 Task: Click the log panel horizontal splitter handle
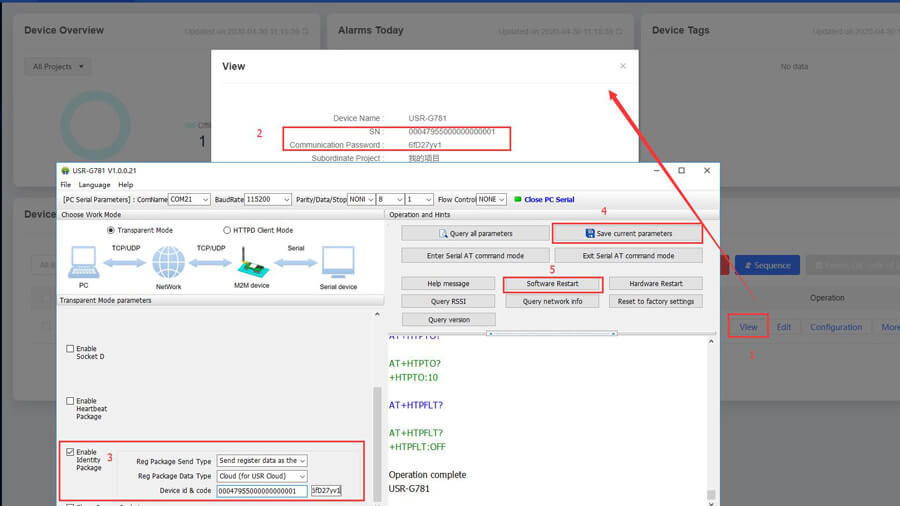click(x=552, y=333)
